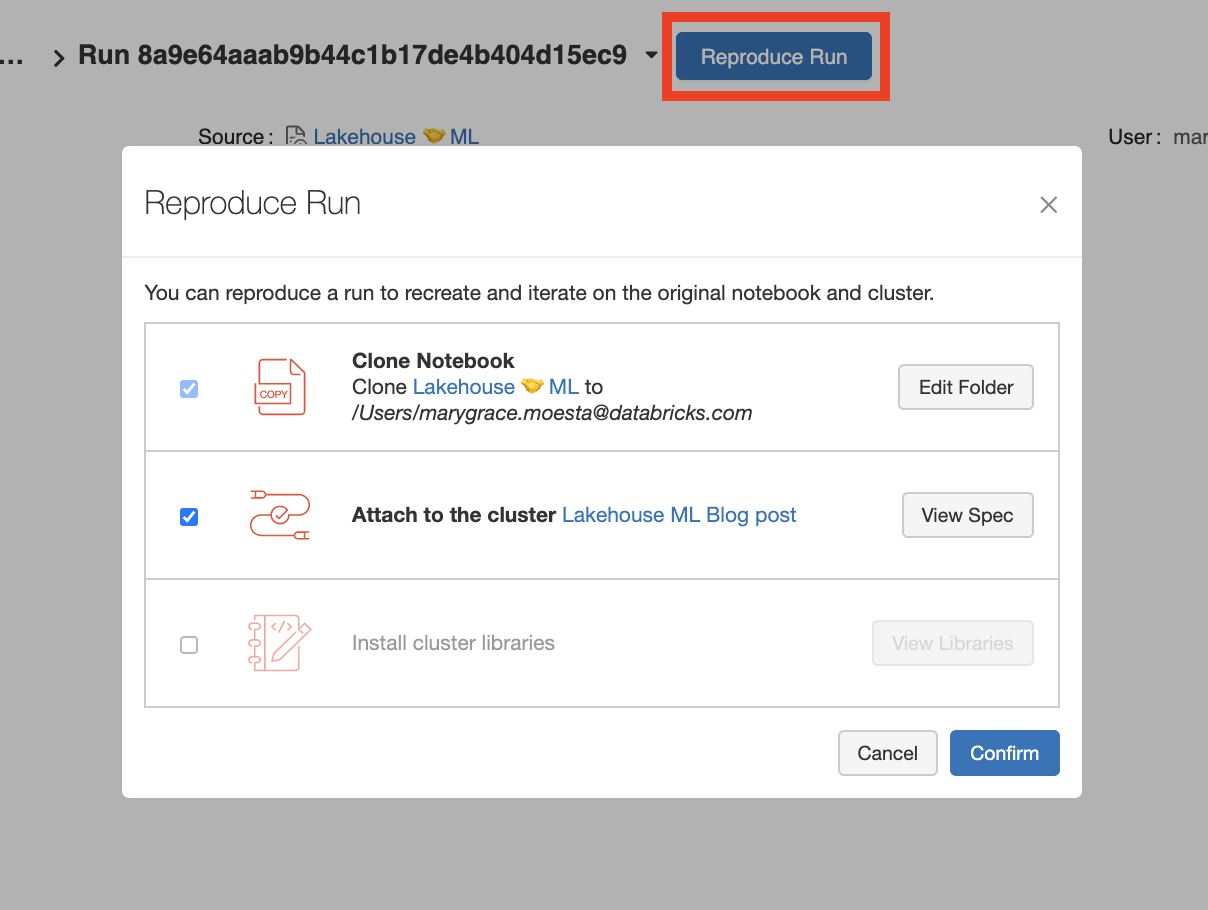The width and height of the screenshot is (1208, 910).
Task: Click the View Libraries button
Action: click(952, 643)
